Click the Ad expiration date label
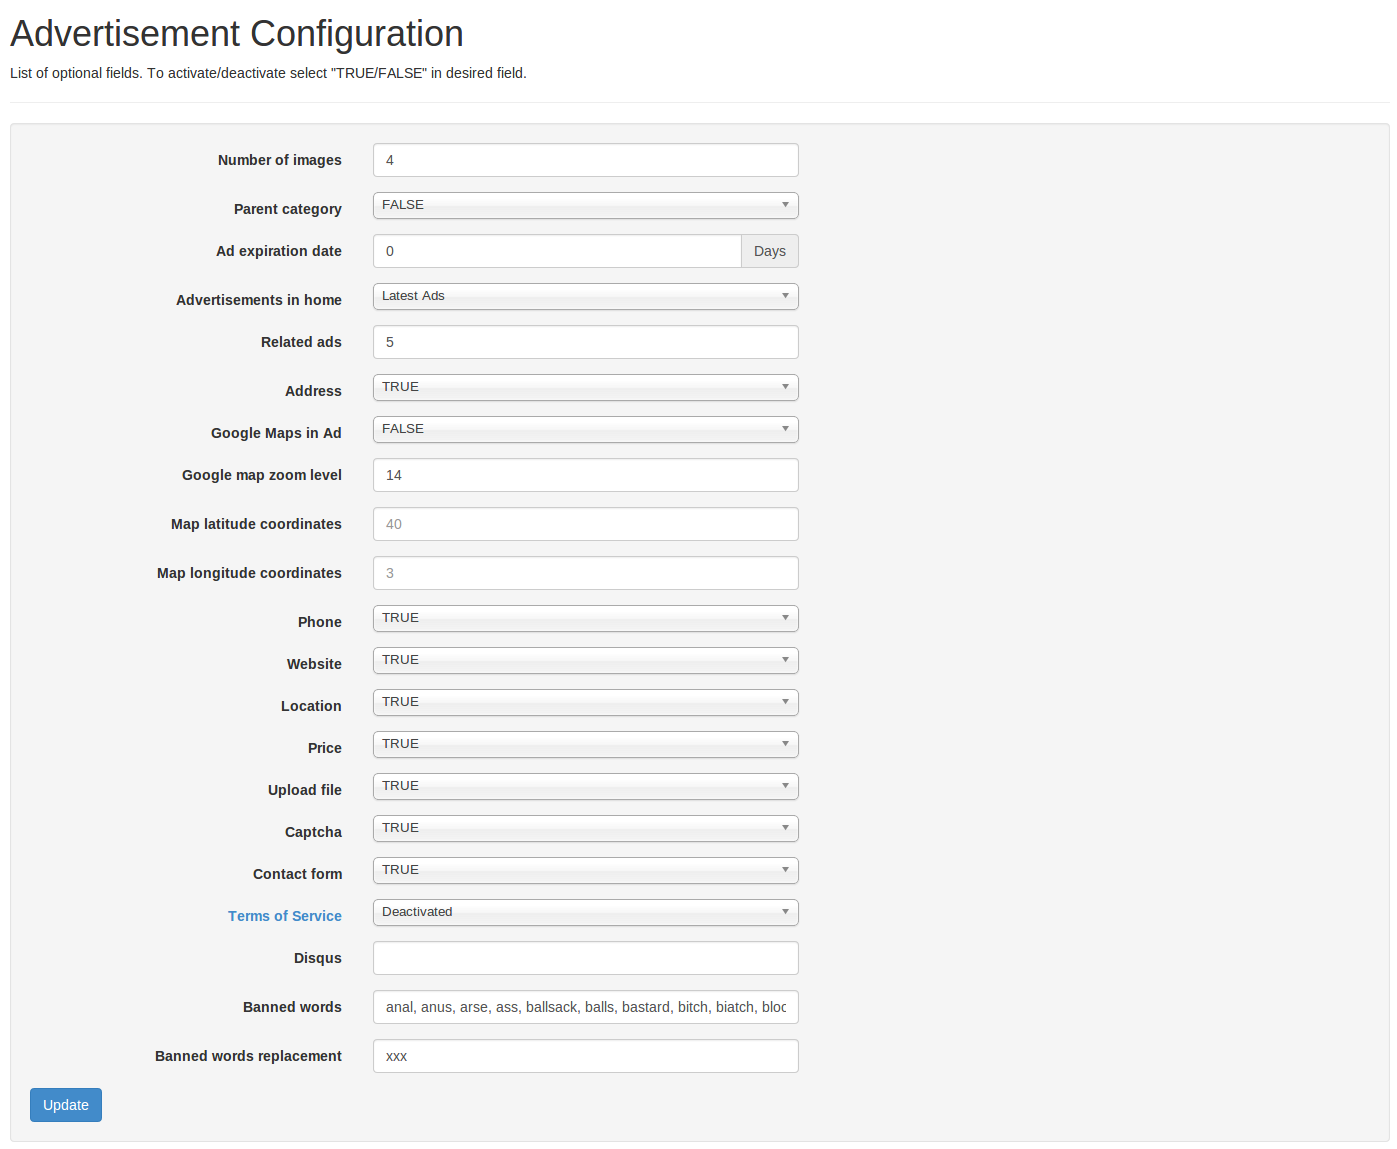Screen dimensions: 1397x1149 [279, 251]
